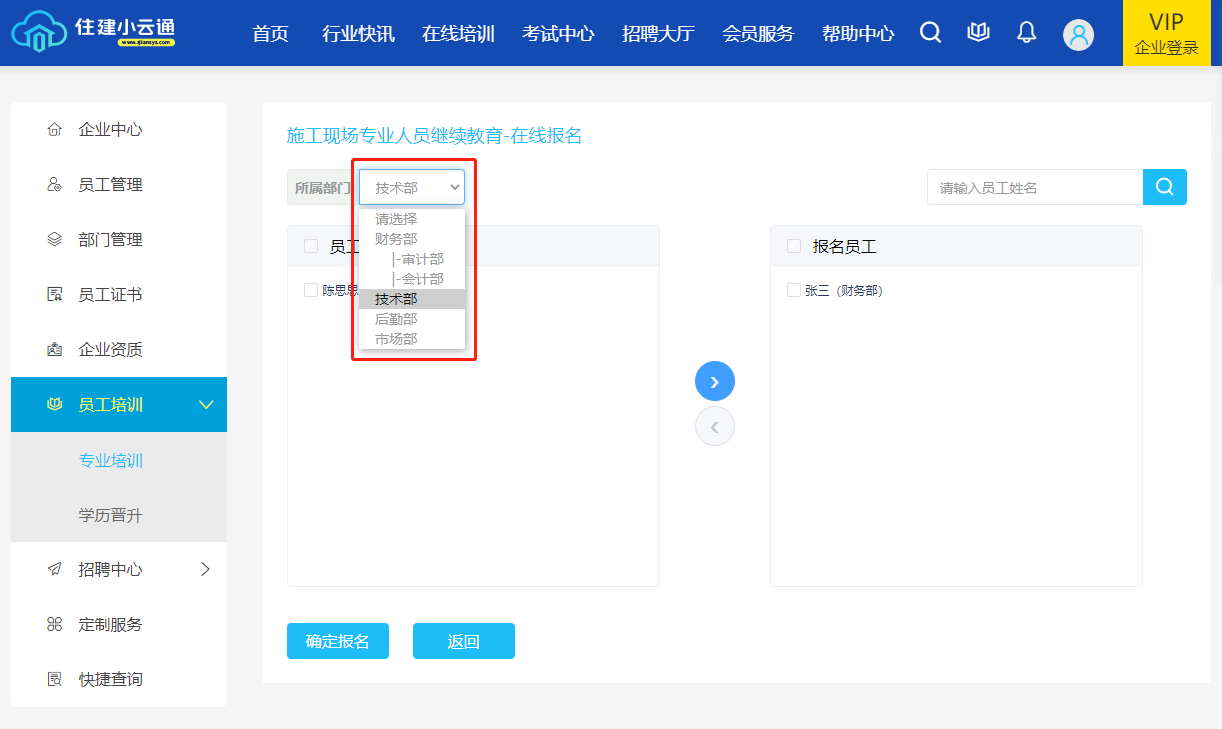Click the user avatar icon
This screenshot has width=1222, height=729.
point(1078,35)
